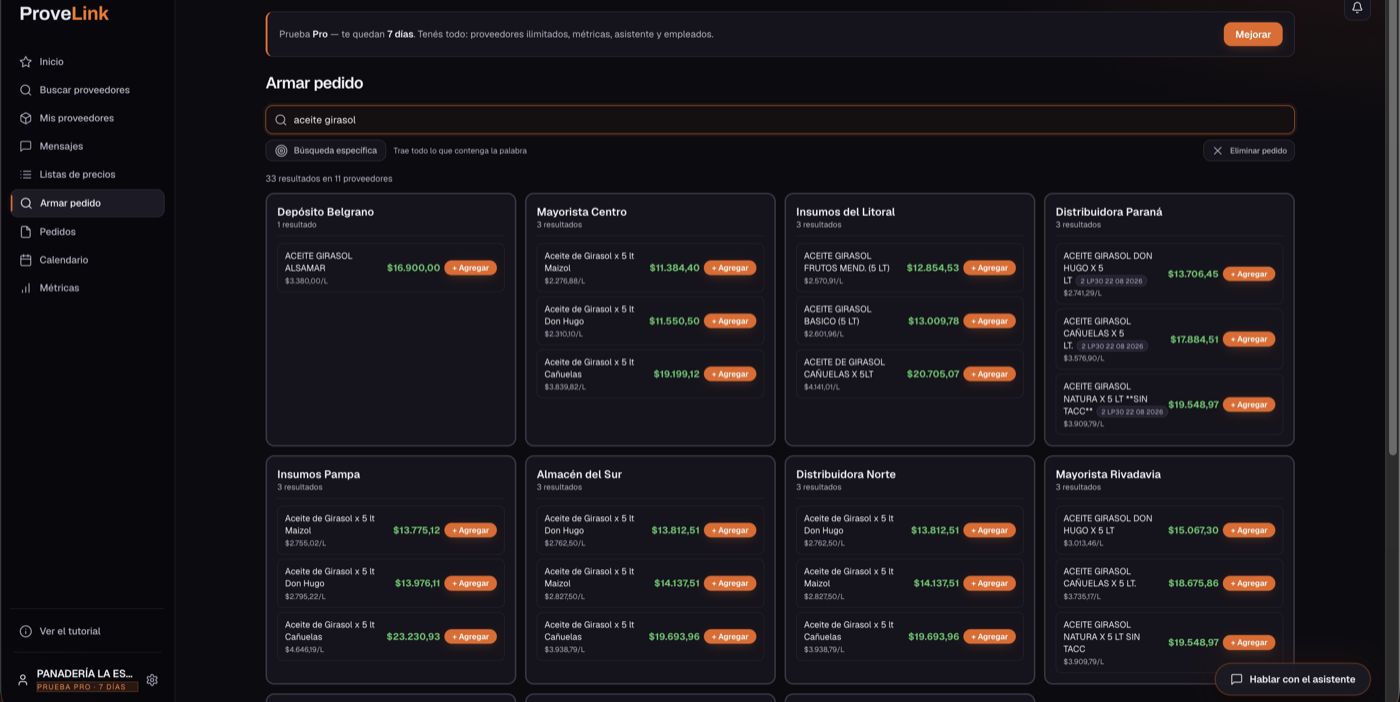Click the X icon on Eliminar pedido
Image resolution: width=1400 pixels, height=702 pixels.
[1217, 151]
